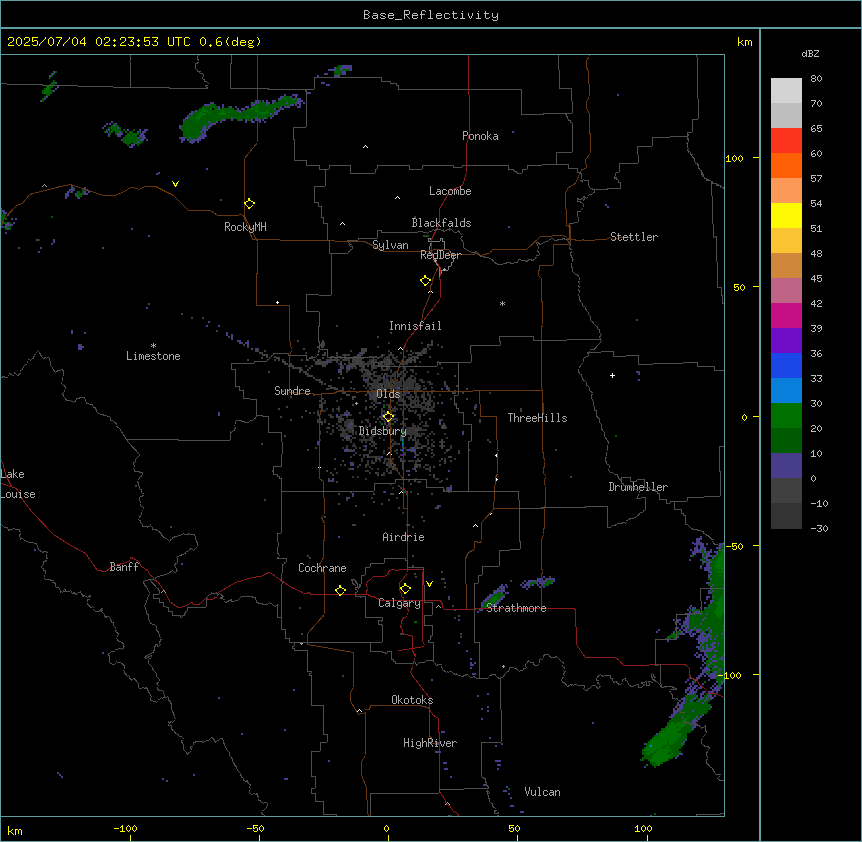This screenshot has width=862, height=842.
Task: Click the Okotoks label
Action: coord(412,700)
